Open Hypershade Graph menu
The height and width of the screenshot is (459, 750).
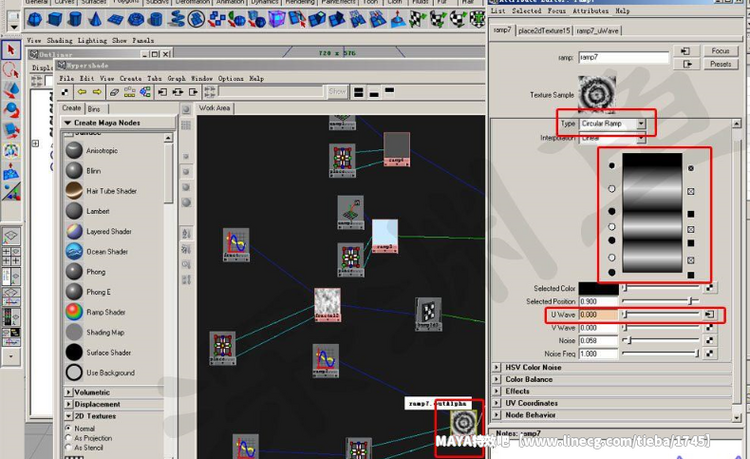(x=176, y=78)
